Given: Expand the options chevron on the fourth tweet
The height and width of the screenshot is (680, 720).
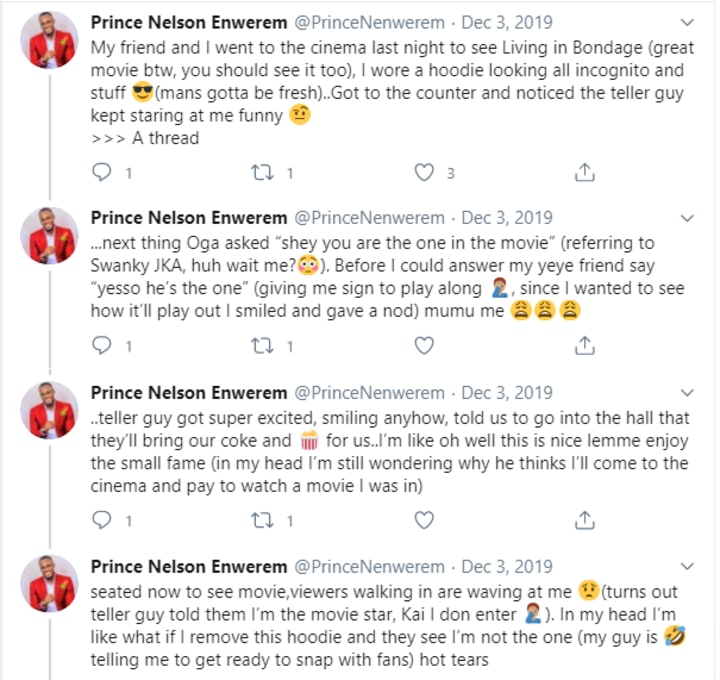Looking at the screenshot, I should (x=687, y=567).
